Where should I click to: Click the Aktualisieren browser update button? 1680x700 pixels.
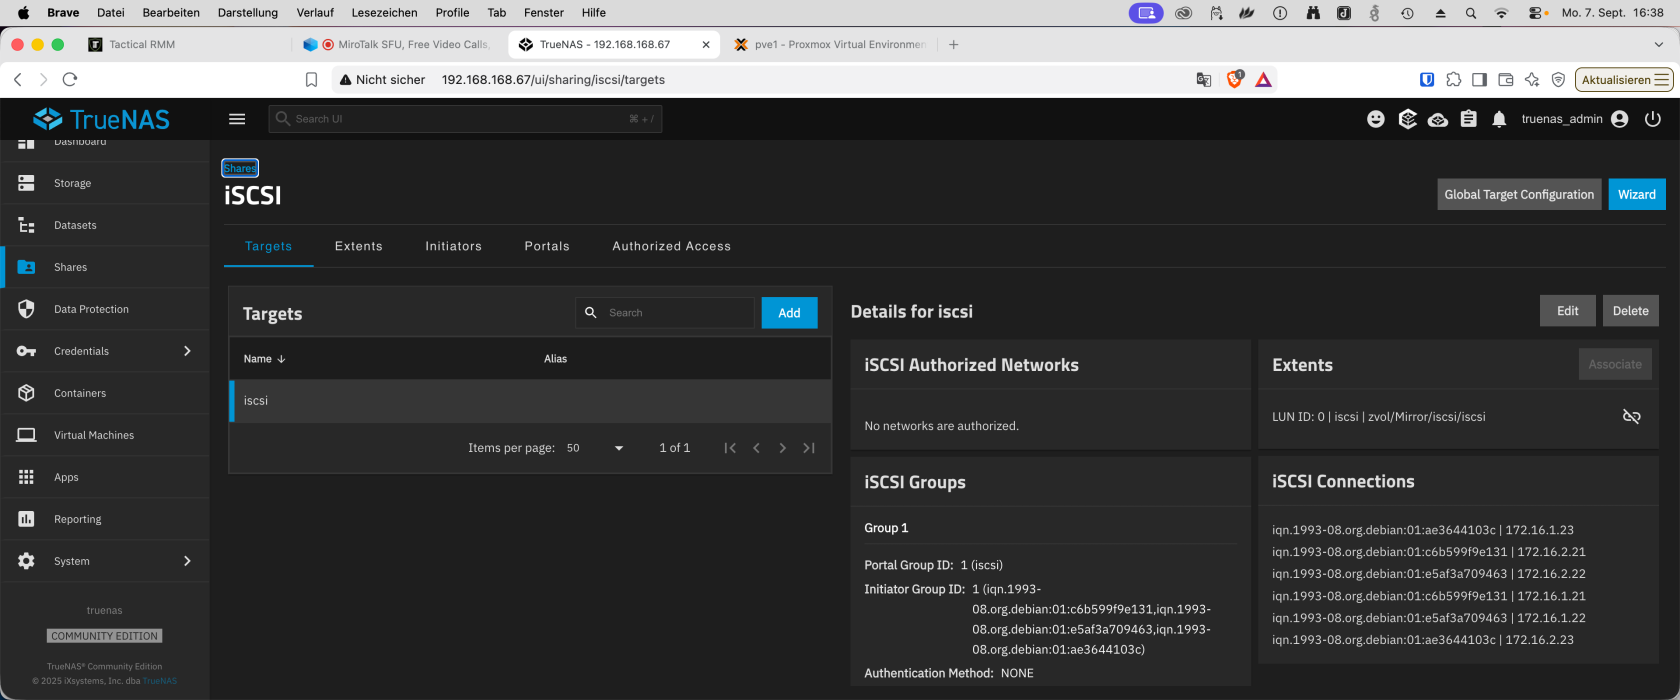pos(1624,79)
